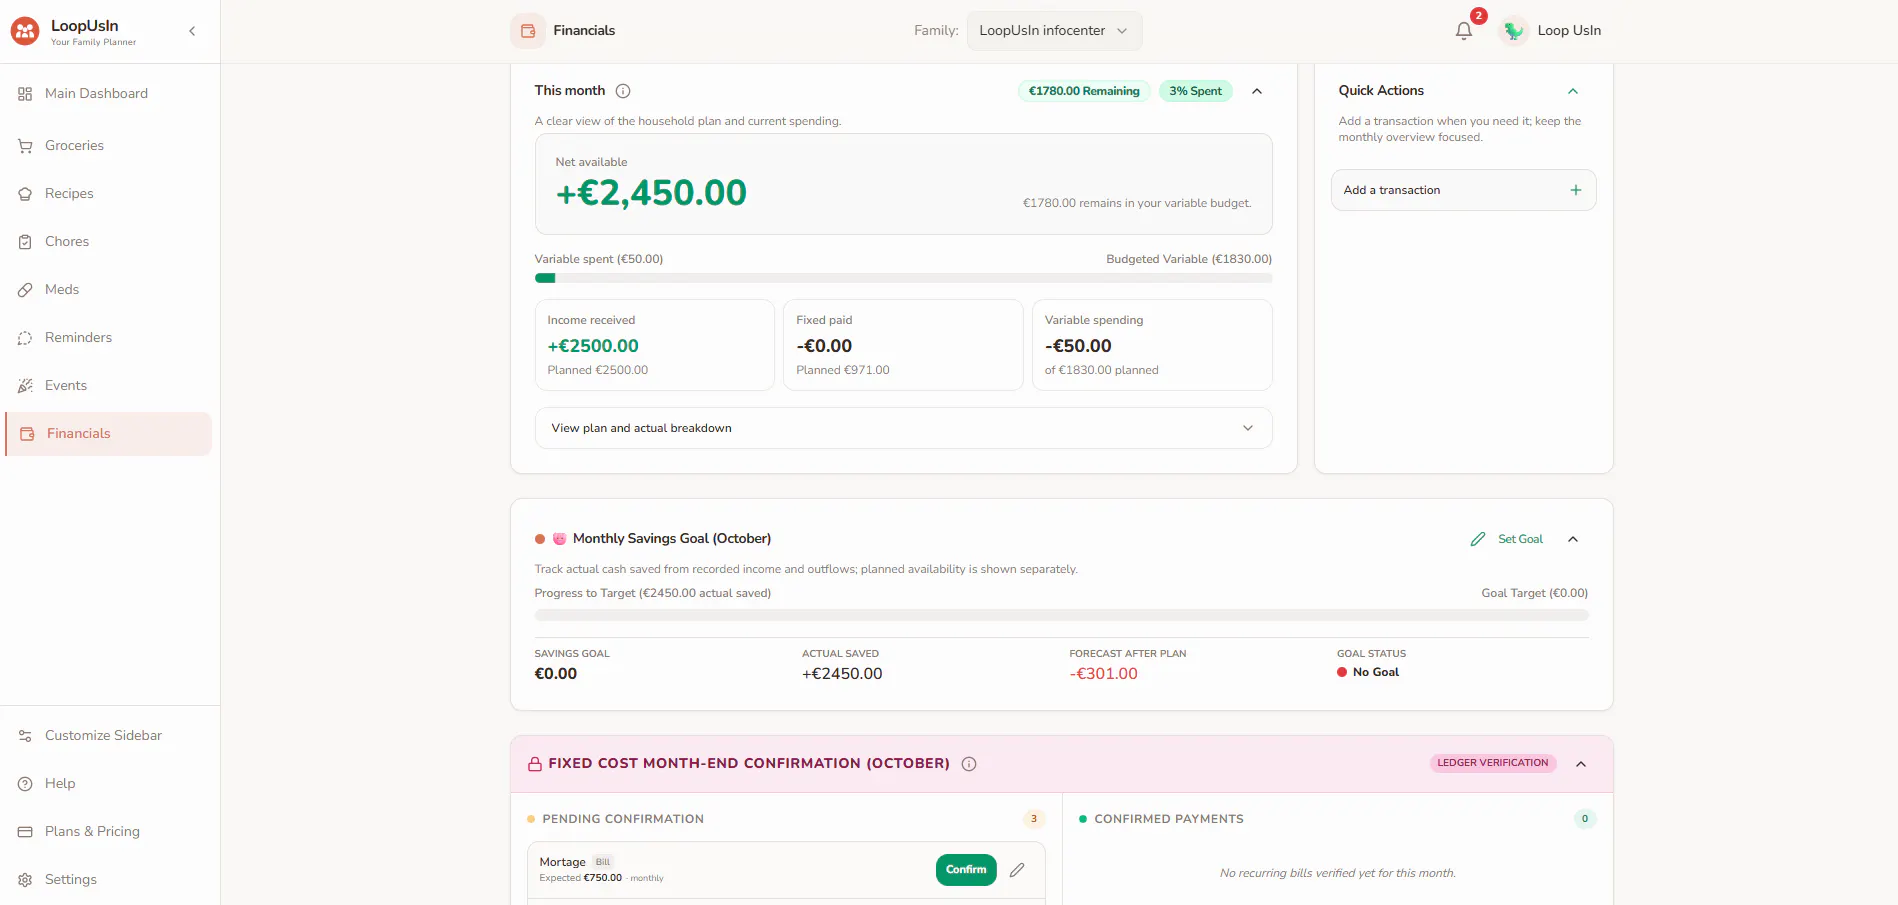
Task: Click the plus icon on Add a transaction
Action: (x=1576, y=190)
